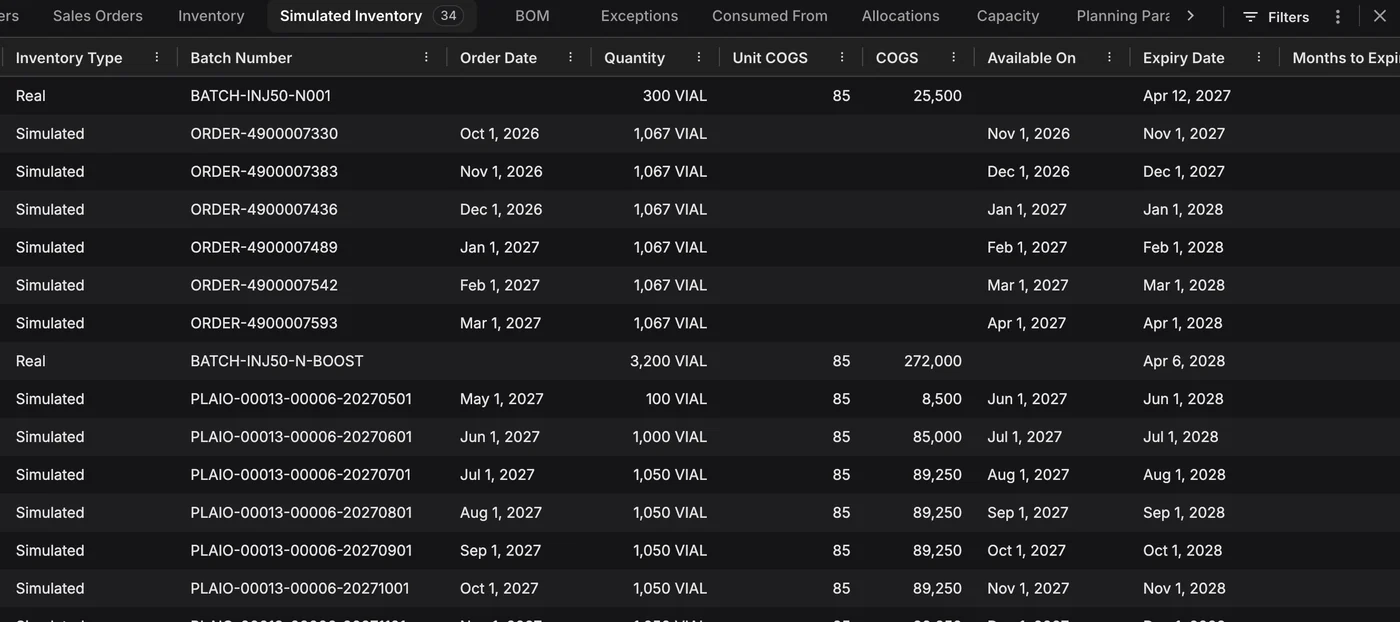Viewport: 1400px width, 622px height.
Task: Select PLAIO-00013-00006-20270501 batch cell
Action: (x=301, y=399)
